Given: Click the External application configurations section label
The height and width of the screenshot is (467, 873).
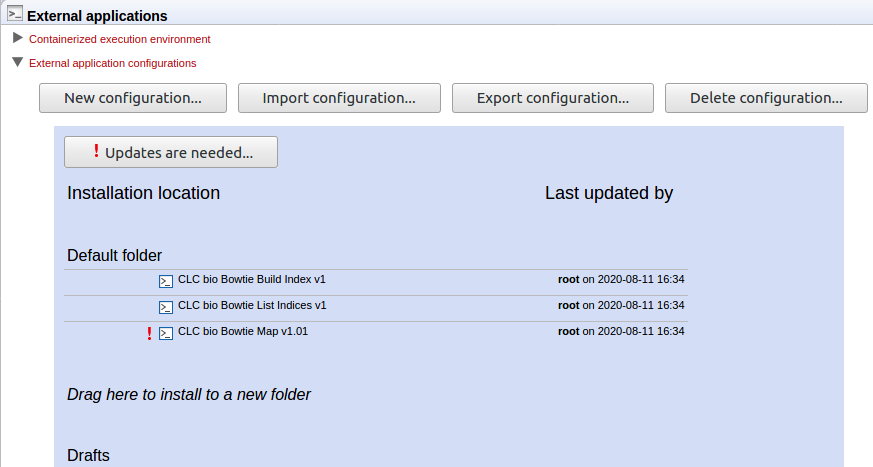Looking at the screenshot, I should point(113,63).
